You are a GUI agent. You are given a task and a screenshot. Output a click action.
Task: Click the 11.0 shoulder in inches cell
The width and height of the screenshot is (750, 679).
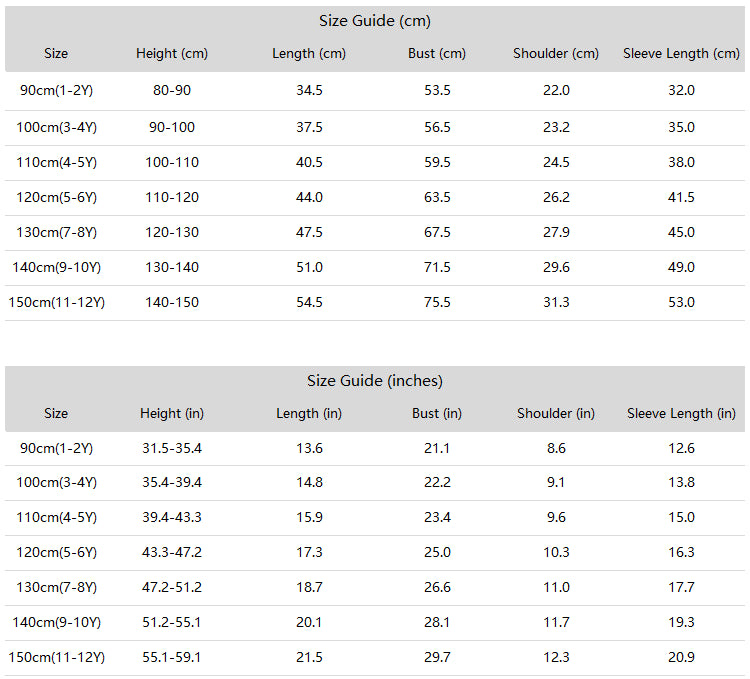click(556, 587)
